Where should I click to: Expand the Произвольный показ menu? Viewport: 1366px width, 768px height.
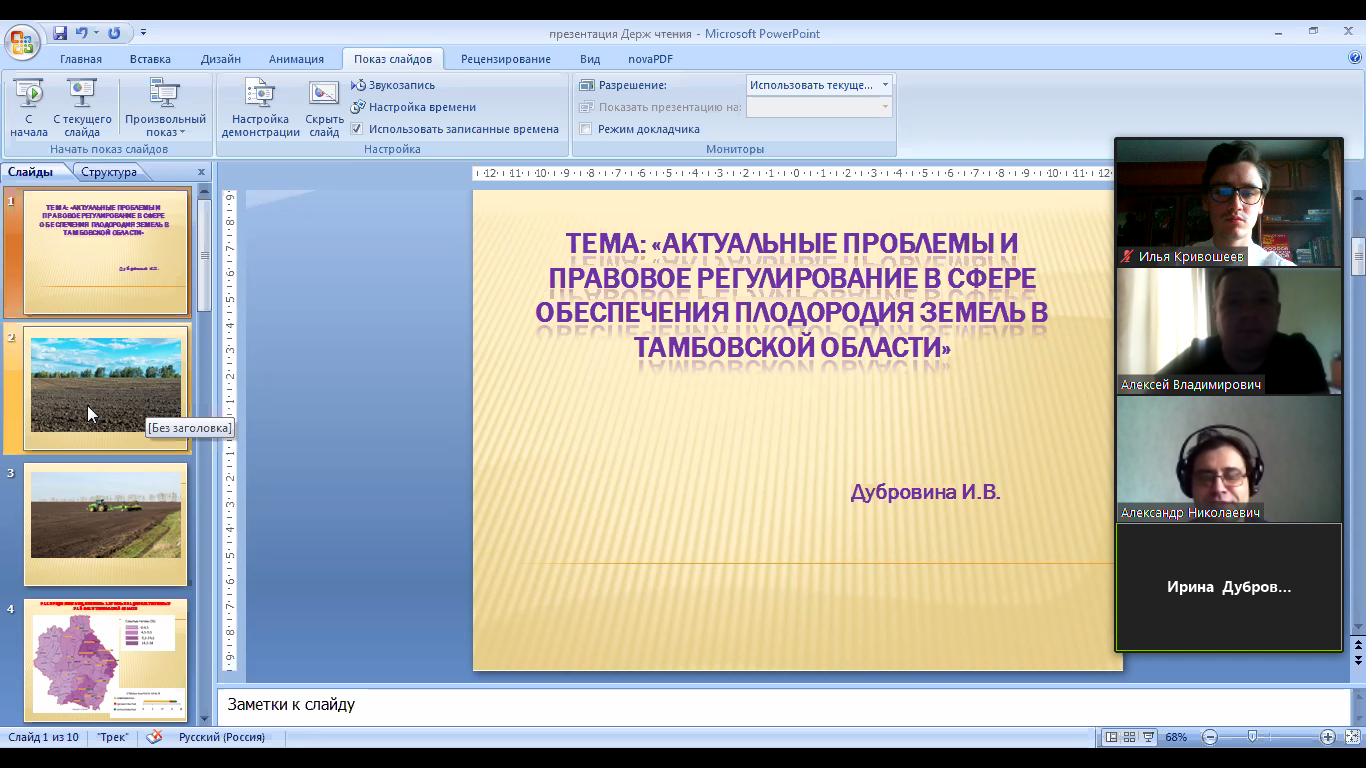point(165,108)
